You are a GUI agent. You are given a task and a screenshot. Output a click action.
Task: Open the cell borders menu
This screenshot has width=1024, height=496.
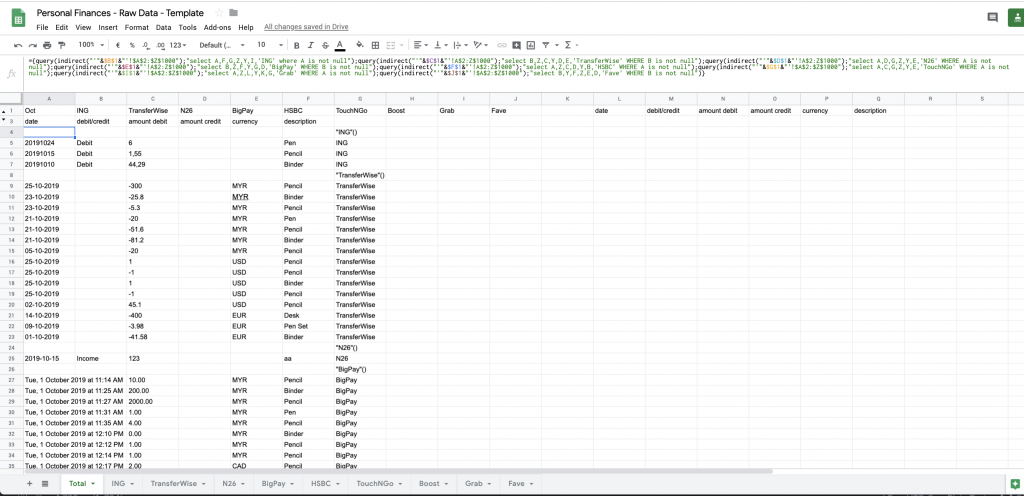click(375, 45)
